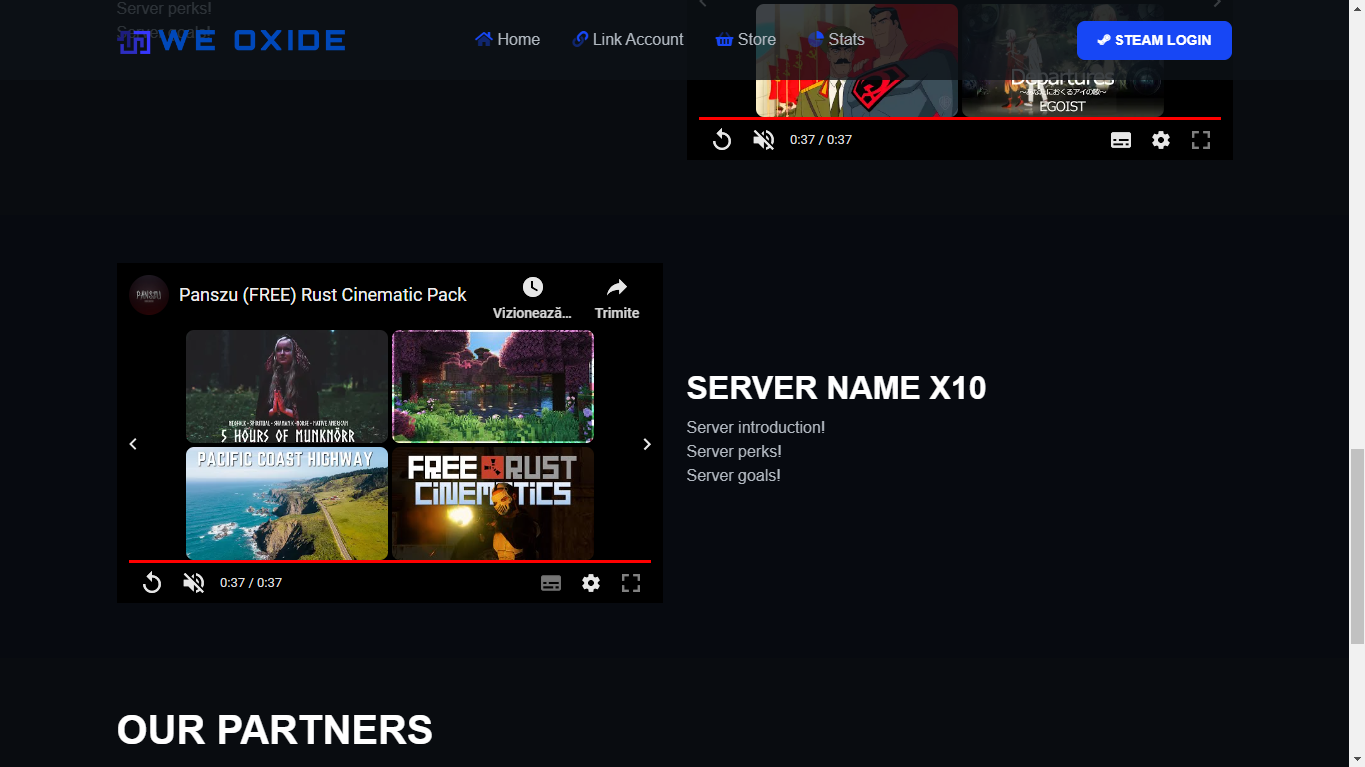Open the Panszu channel avatar
This screenshot has width=1365, height=767.
tap(149, 295)
